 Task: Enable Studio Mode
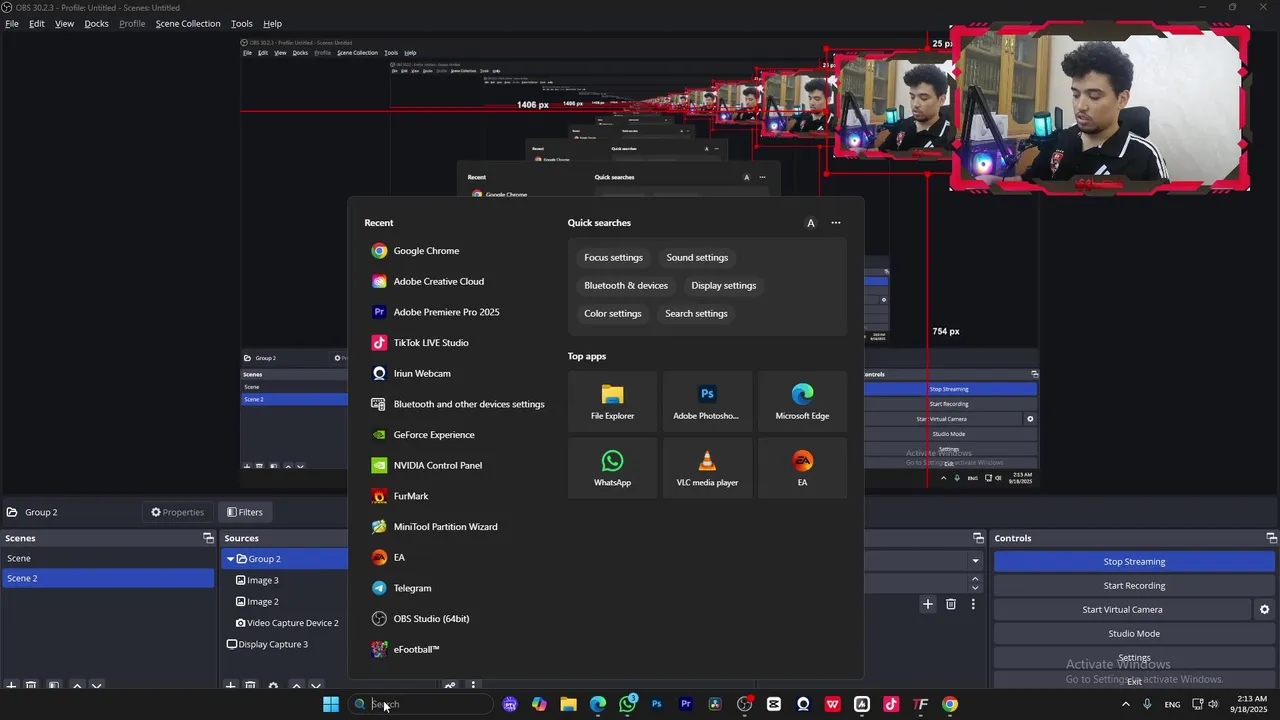click(x=1134, y=634)
